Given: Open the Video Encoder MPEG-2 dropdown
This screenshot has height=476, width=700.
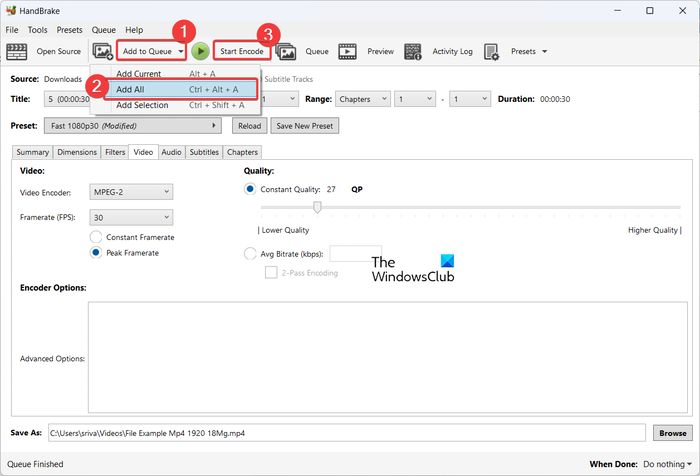Looking at the screenshot, I should 131,192.
